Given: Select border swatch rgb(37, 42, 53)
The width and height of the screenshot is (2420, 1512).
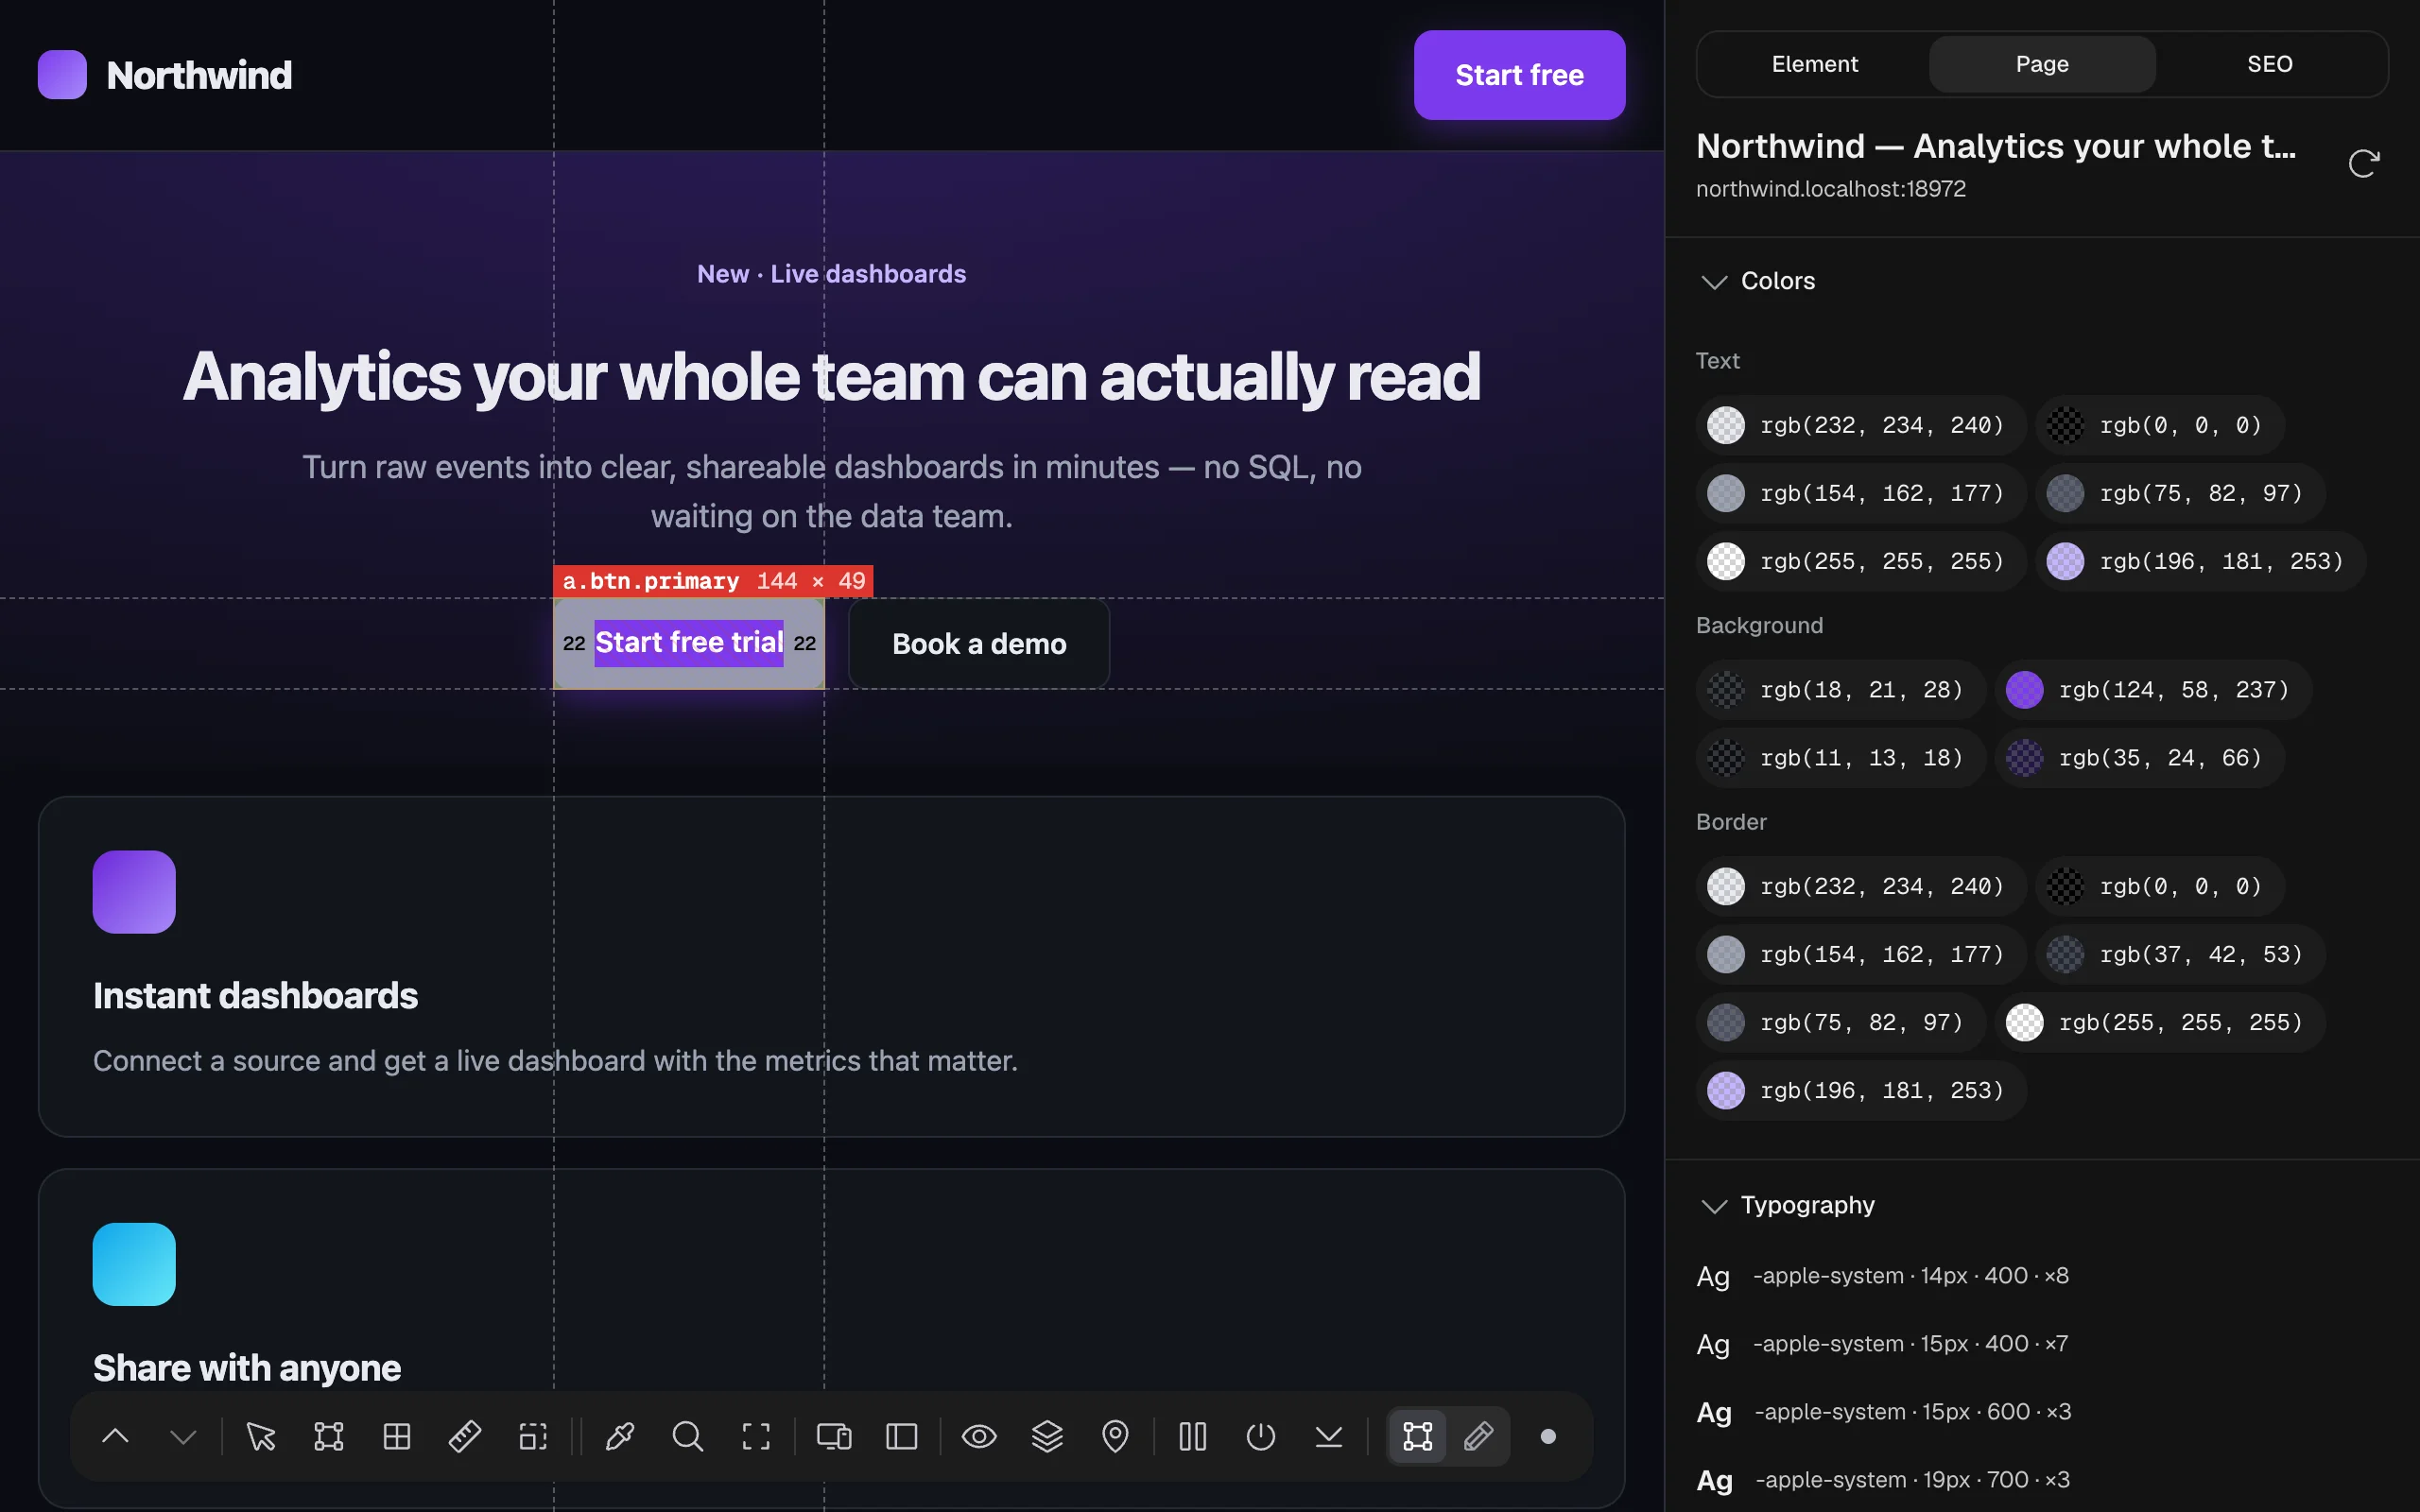Looking at the screenshot, I should point(2180,954).
